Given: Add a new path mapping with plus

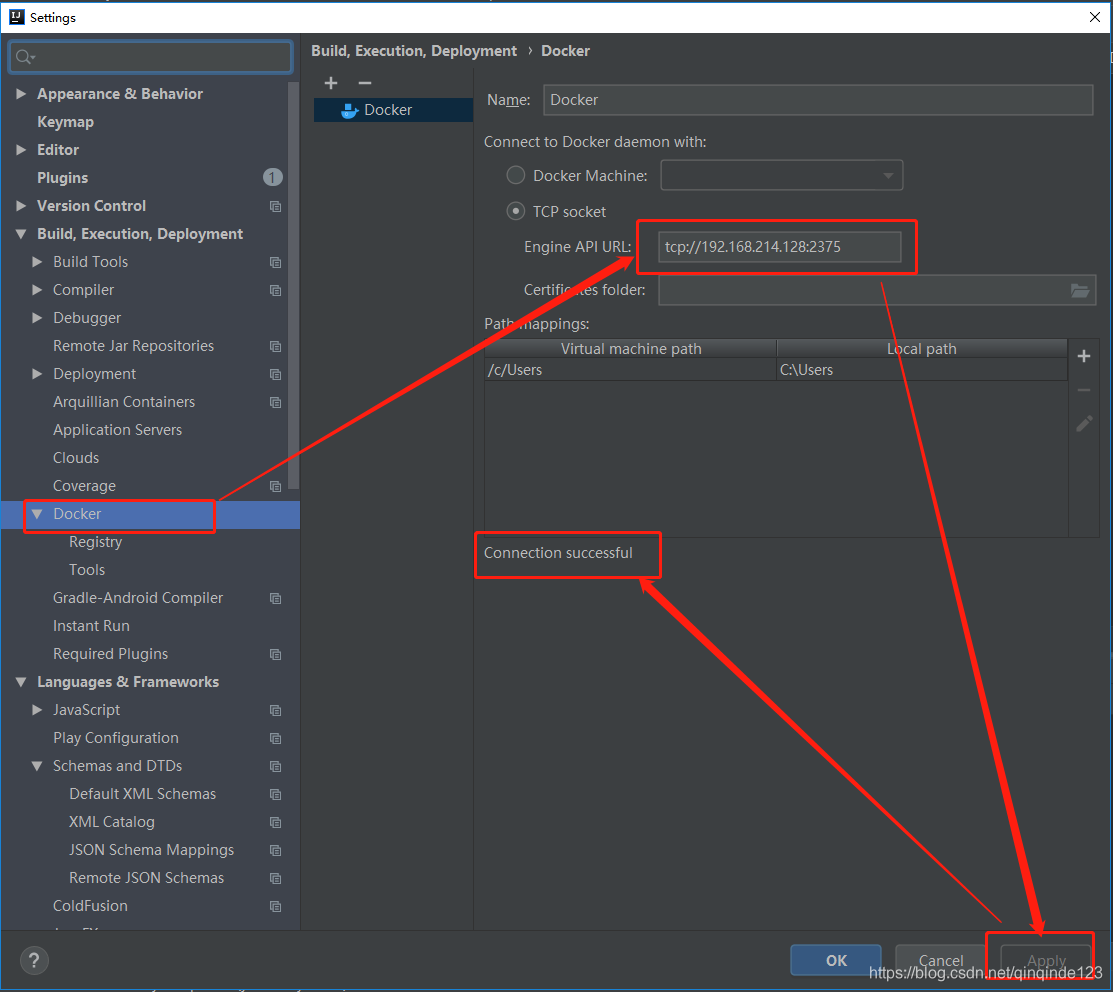Looking at the screenshot, I should [x=1084, y=356].
